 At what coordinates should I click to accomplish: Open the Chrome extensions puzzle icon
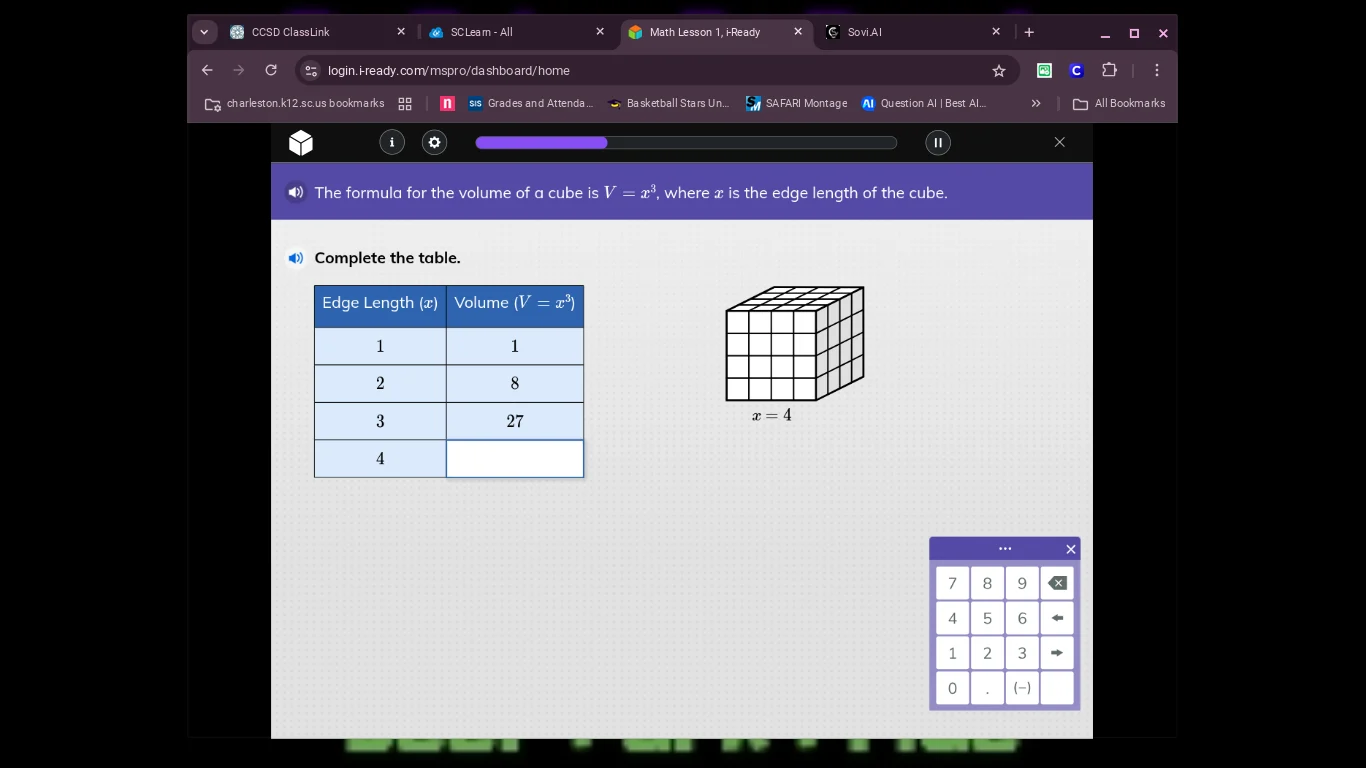click(x=1109, y=70)
